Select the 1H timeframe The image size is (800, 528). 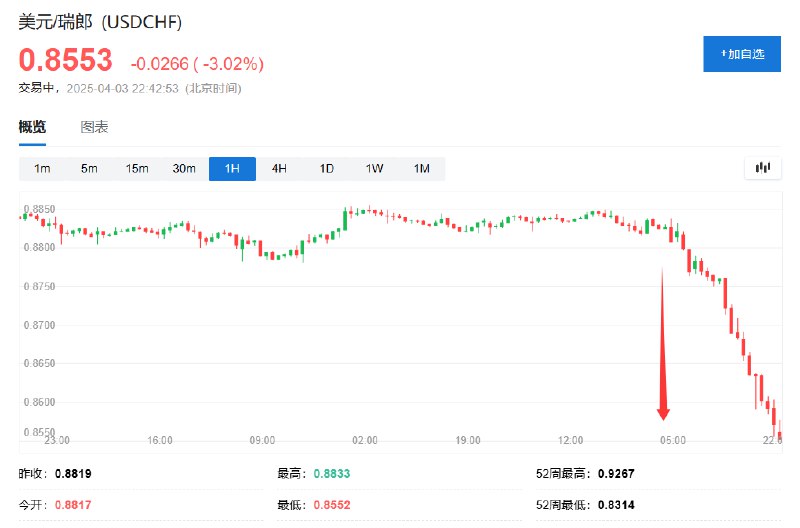[x=232, y=169]
